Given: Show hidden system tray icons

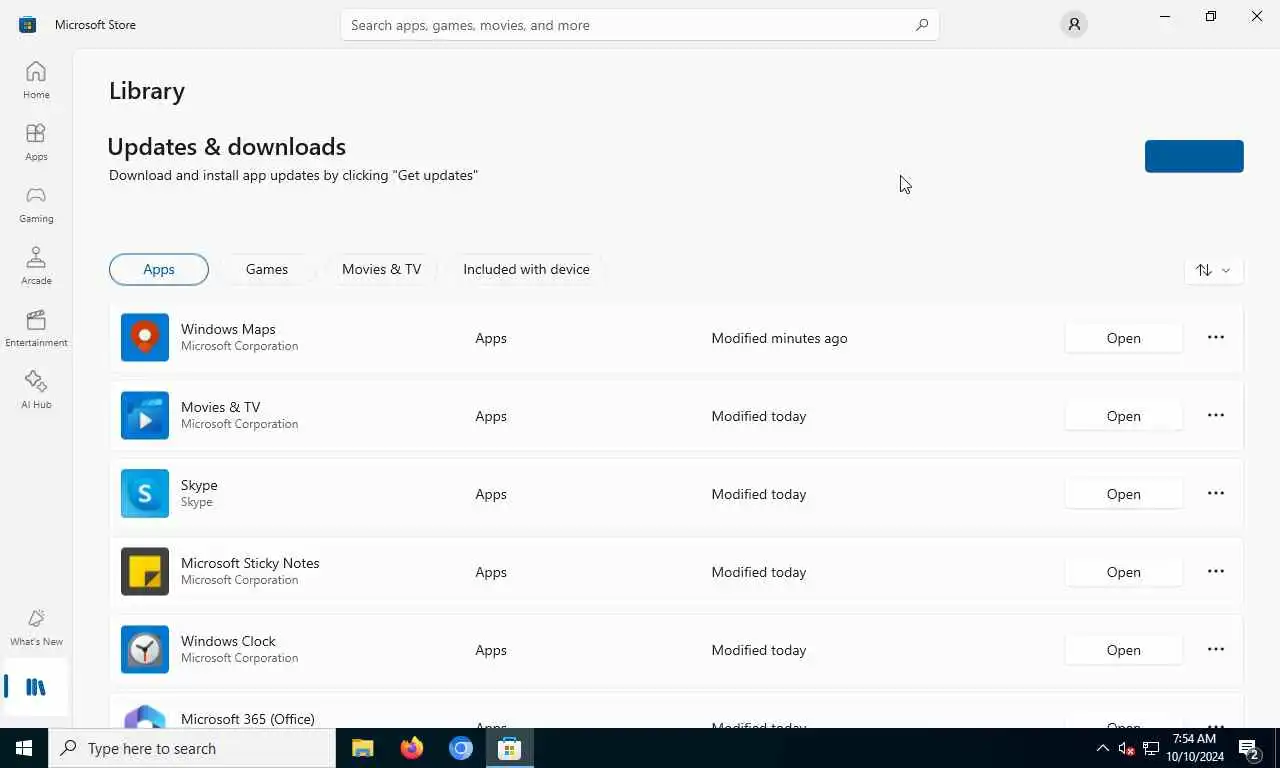Looking at the screenshot, I should pos(1102,748).
